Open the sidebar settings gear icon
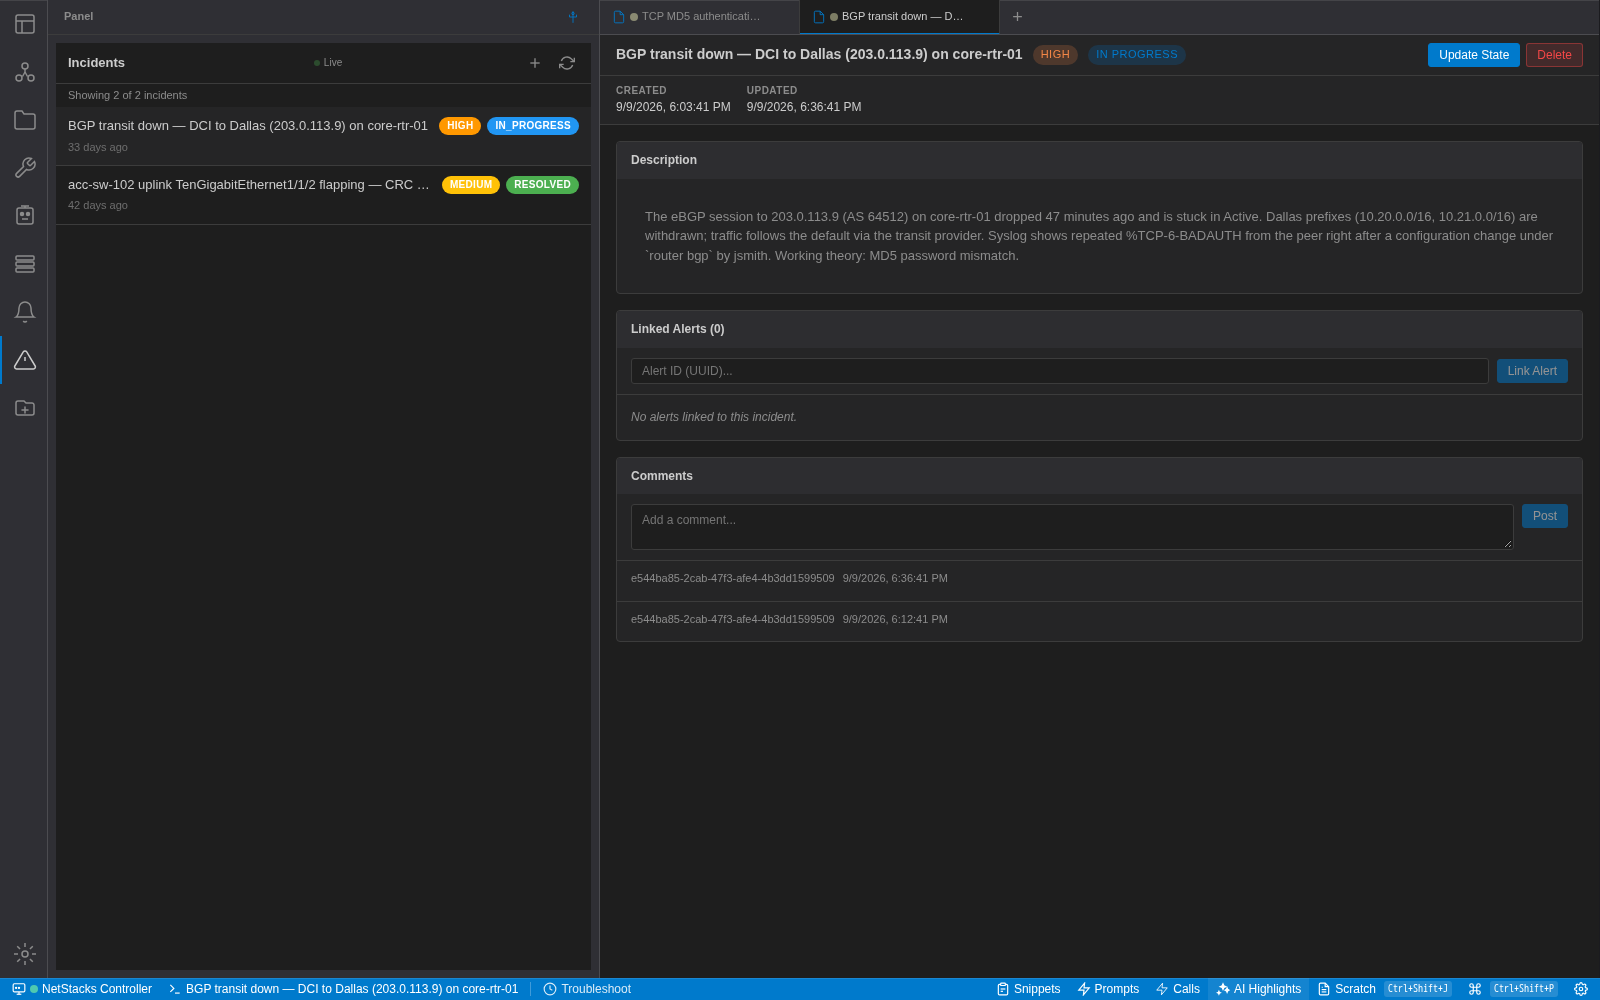This screenshot has width=1600, height=1000. click(25, 954)
